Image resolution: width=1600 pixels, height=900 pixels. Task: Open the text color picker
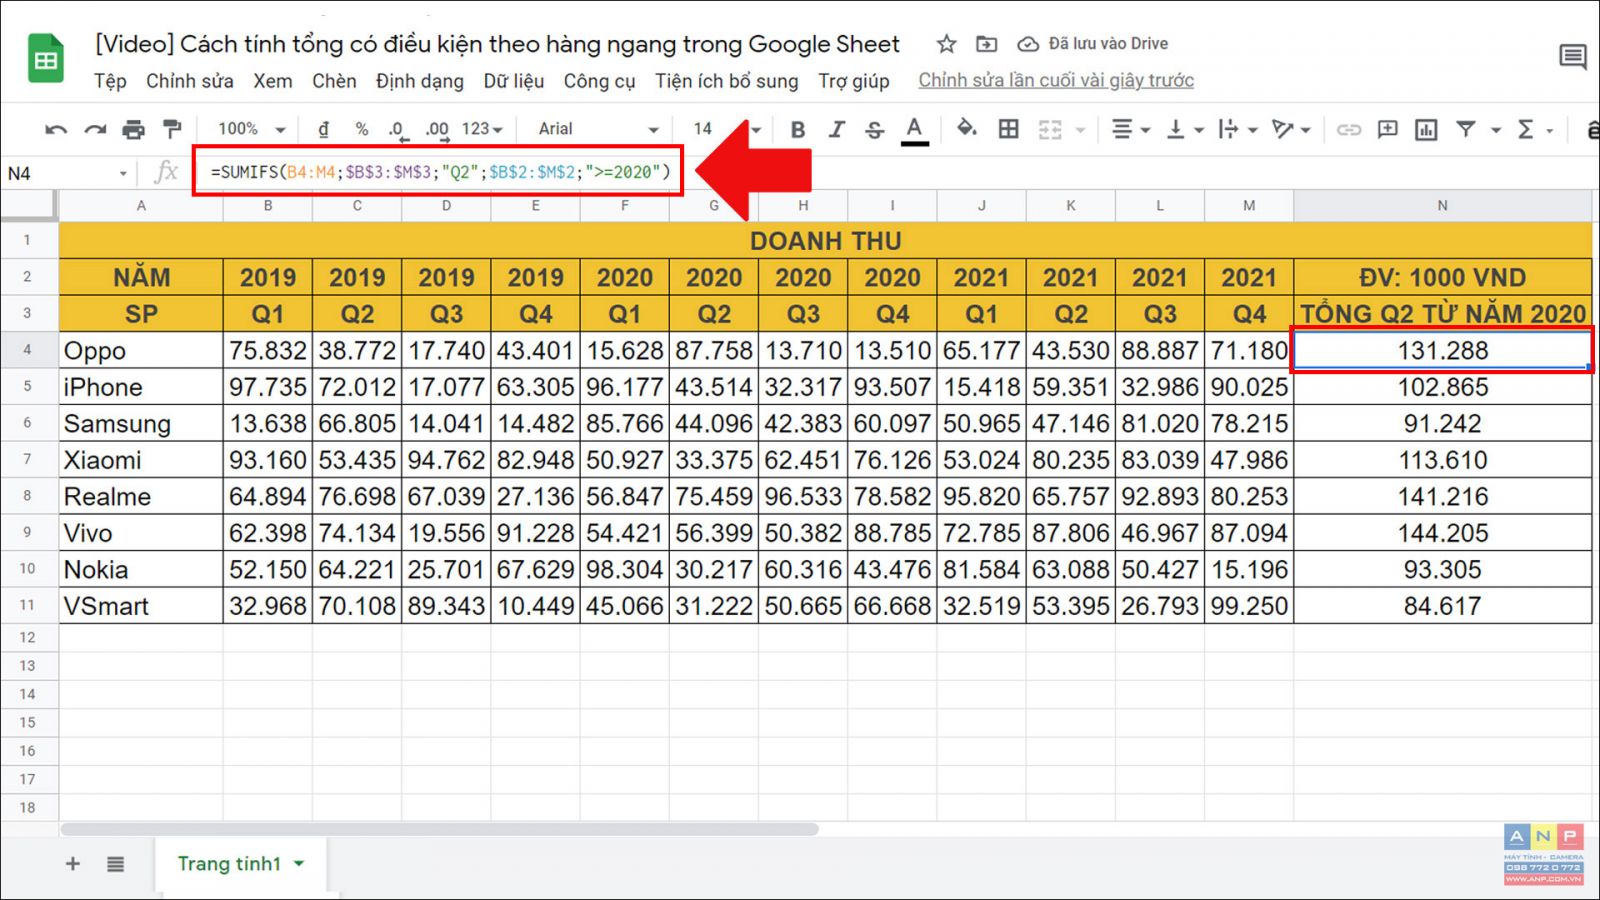click(914, 130)
